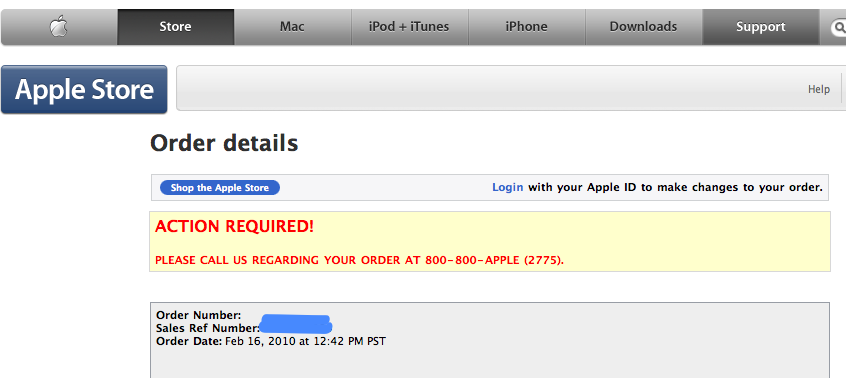Go to the Mac tab
Viewport: 846px width, 378px height.
[292, 26]
